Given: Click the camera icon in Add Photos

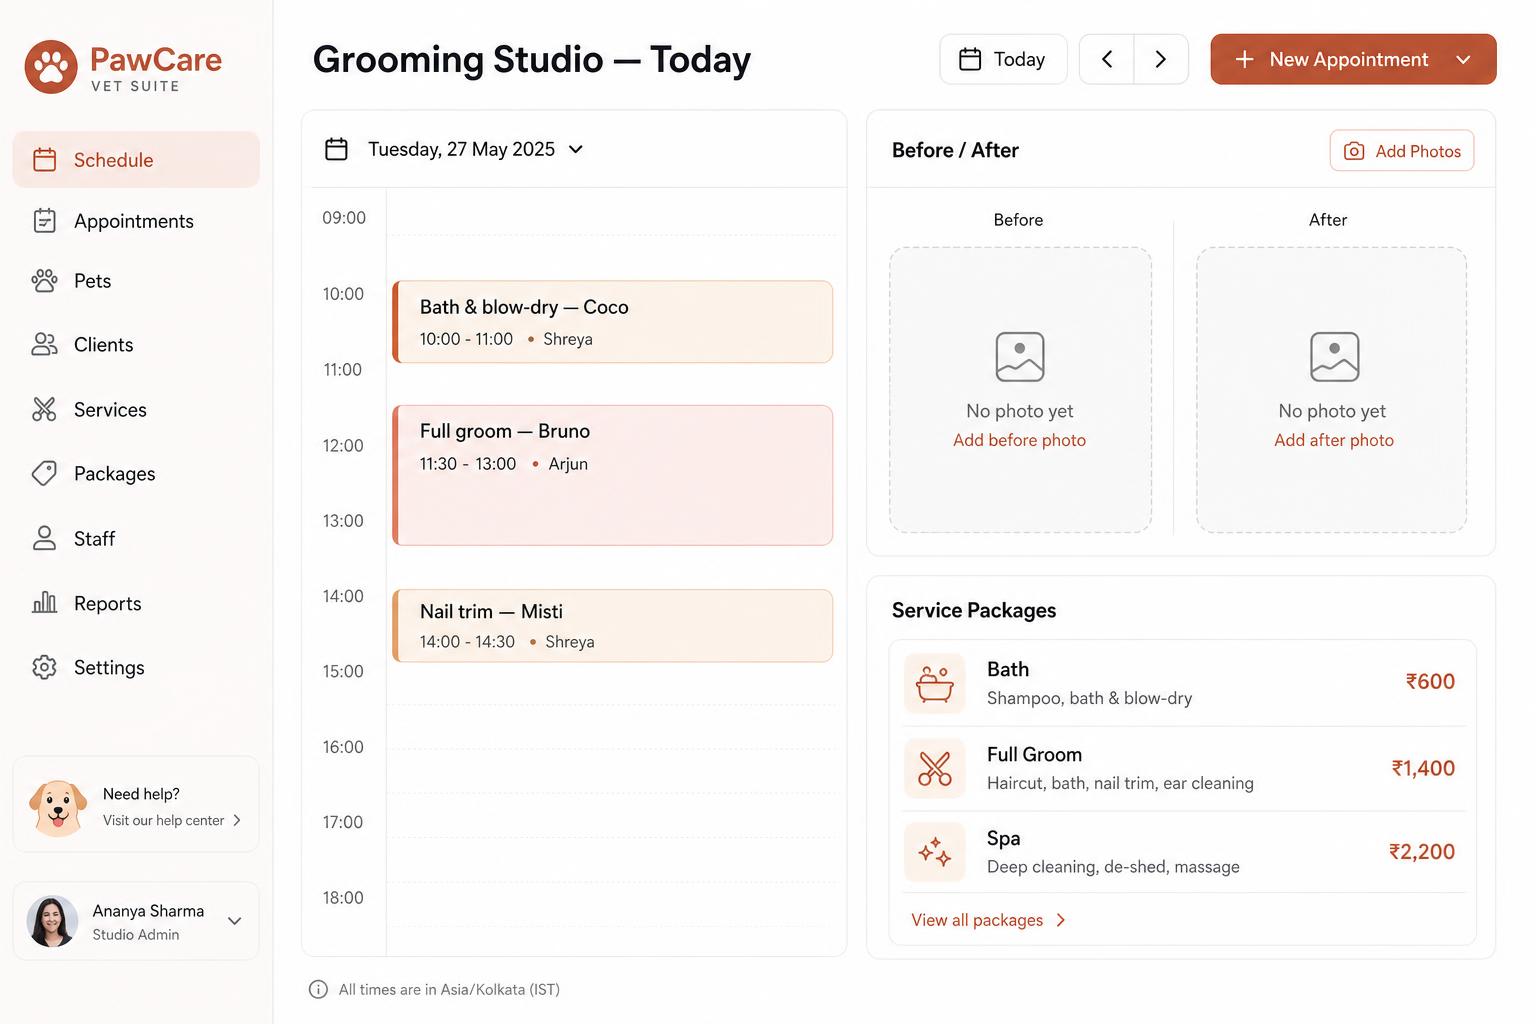Looking at the screenshot, I should [1354, 151].
